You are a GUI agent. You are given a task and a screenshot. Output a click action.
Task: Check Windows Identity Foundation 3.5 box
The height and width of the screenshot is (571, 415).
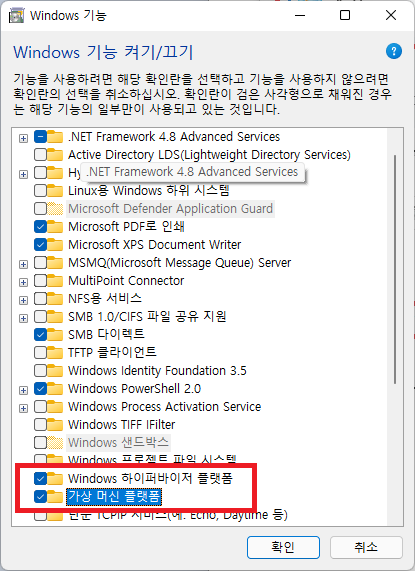(x=40, y=371)
